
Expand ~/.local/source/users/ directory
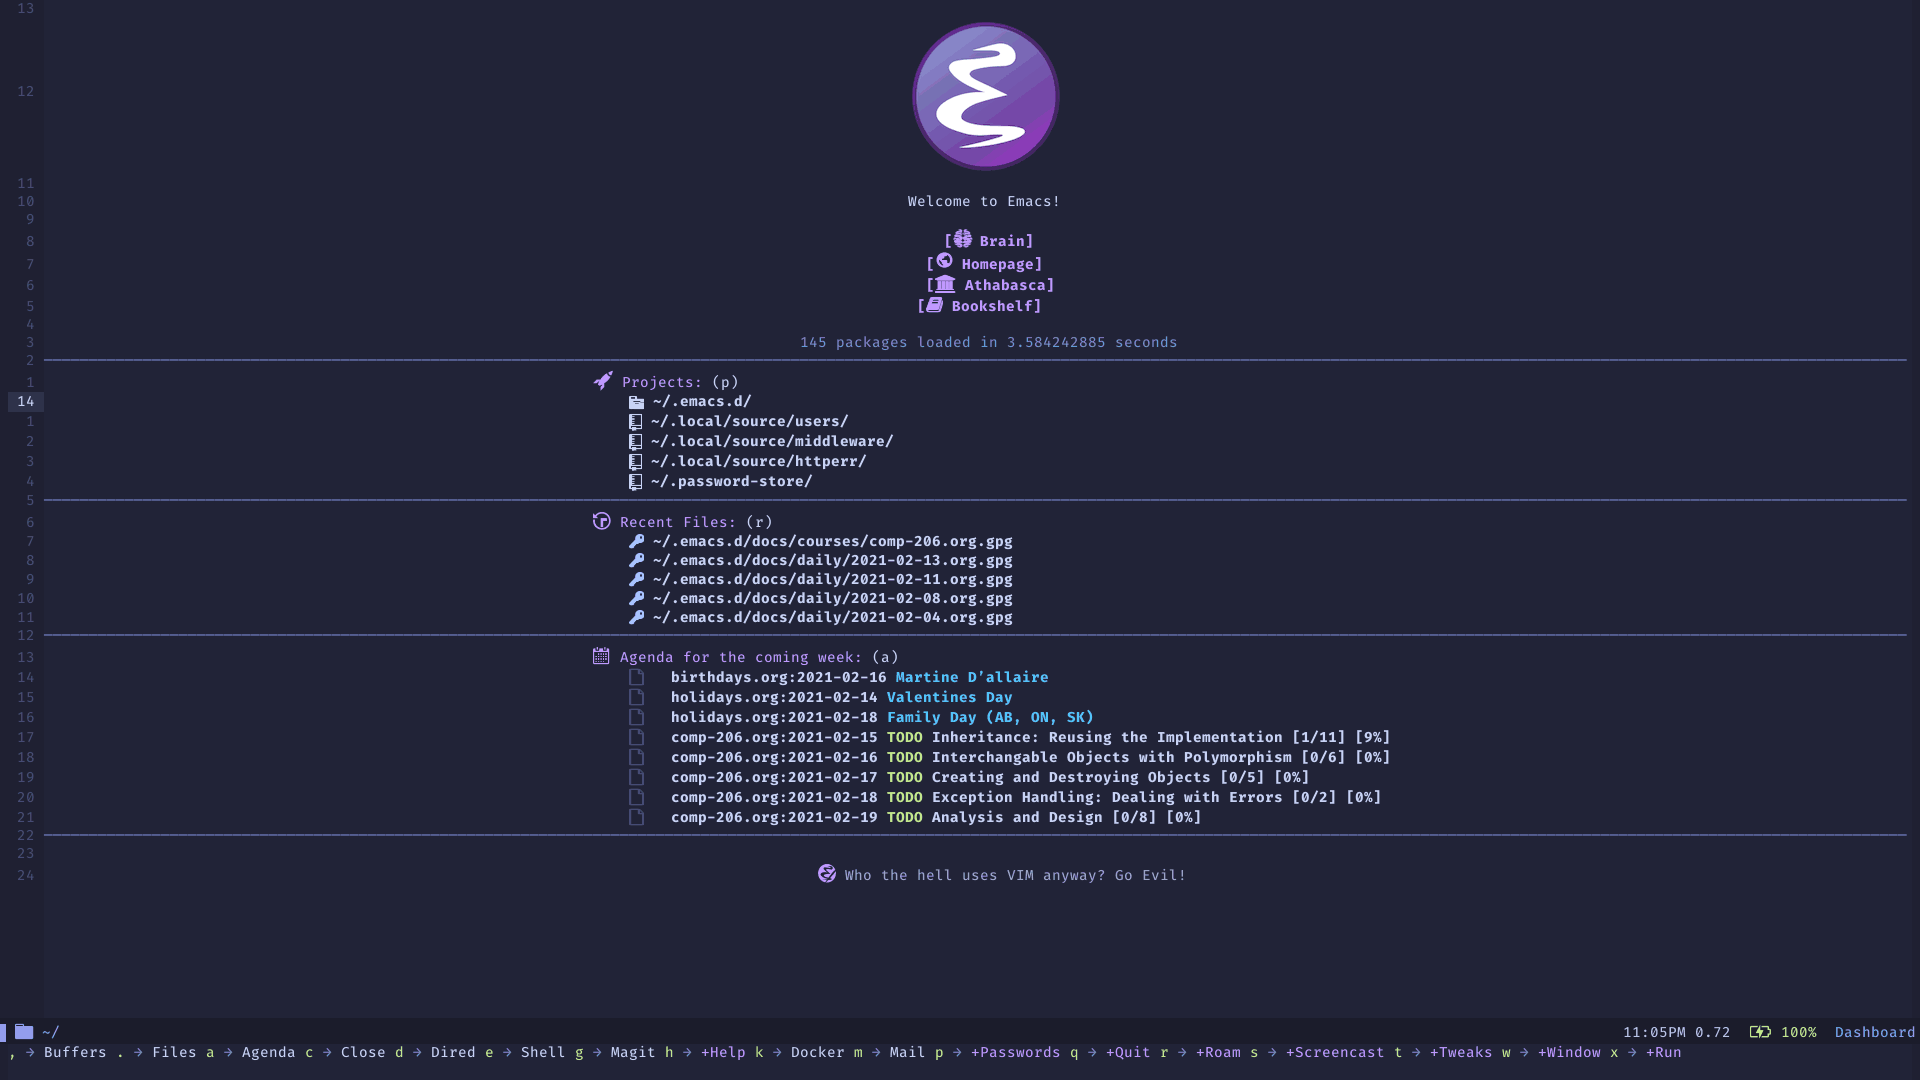coord(748,421)
